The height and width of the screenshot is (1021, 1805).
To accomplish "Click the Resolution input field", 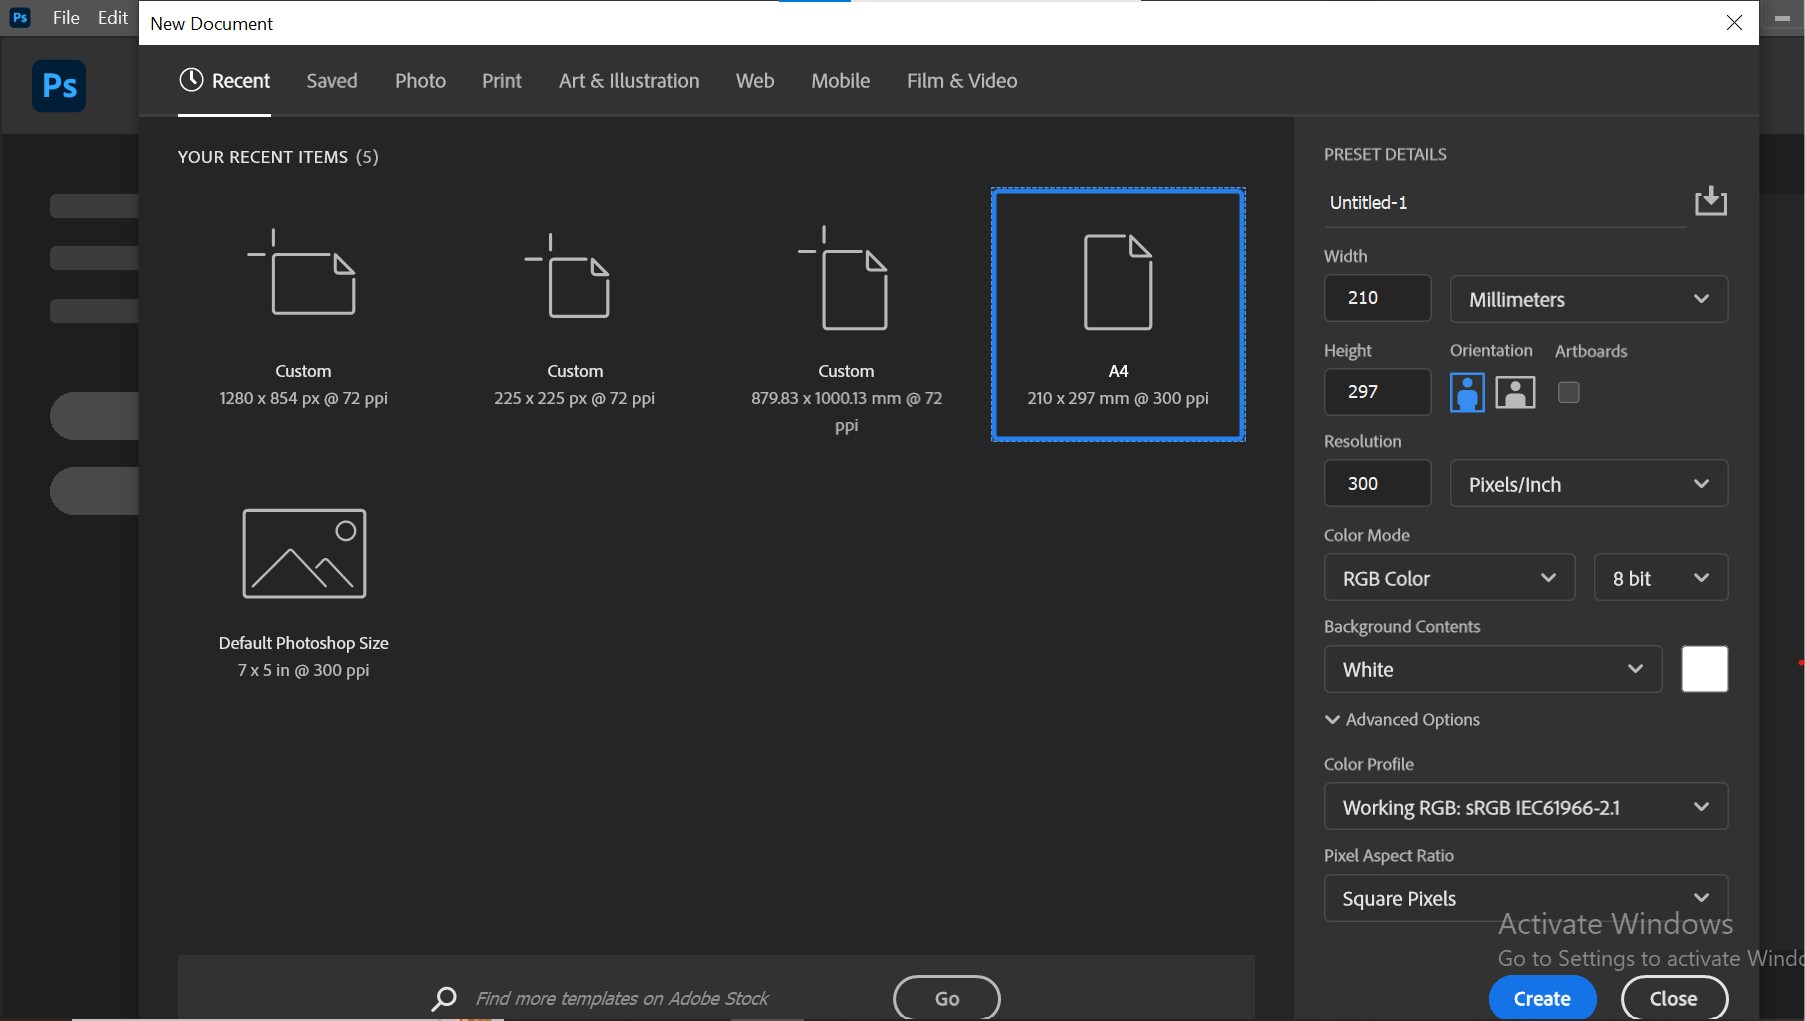I will [1377, 484].
